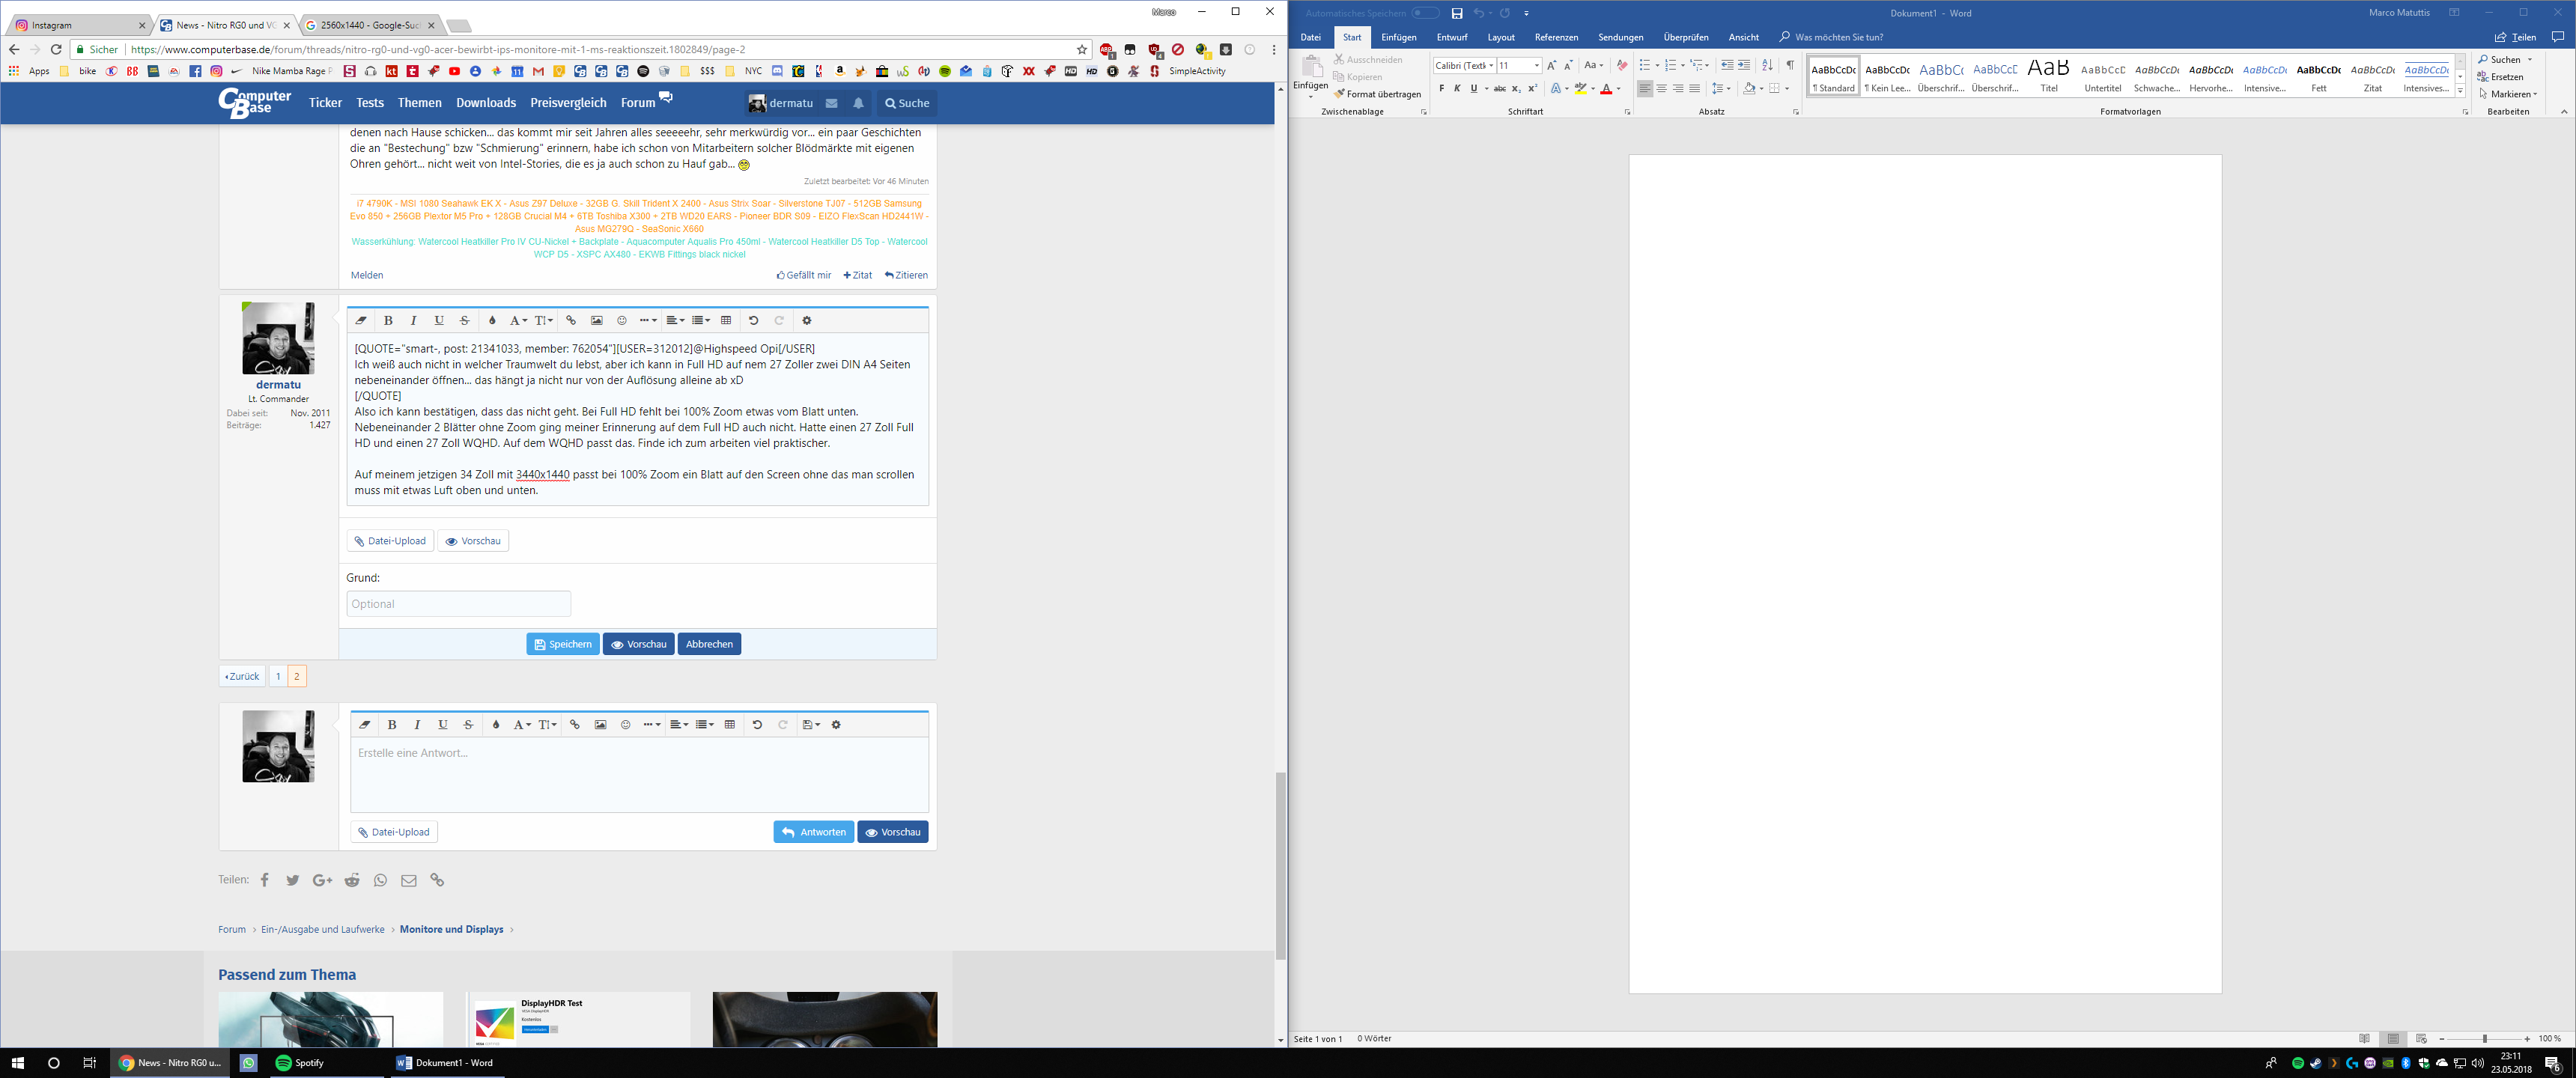Screen dimensions: 2576x1078
Task: Toggle the settings gear in the edit toolbar
Action: pos(807,321)
